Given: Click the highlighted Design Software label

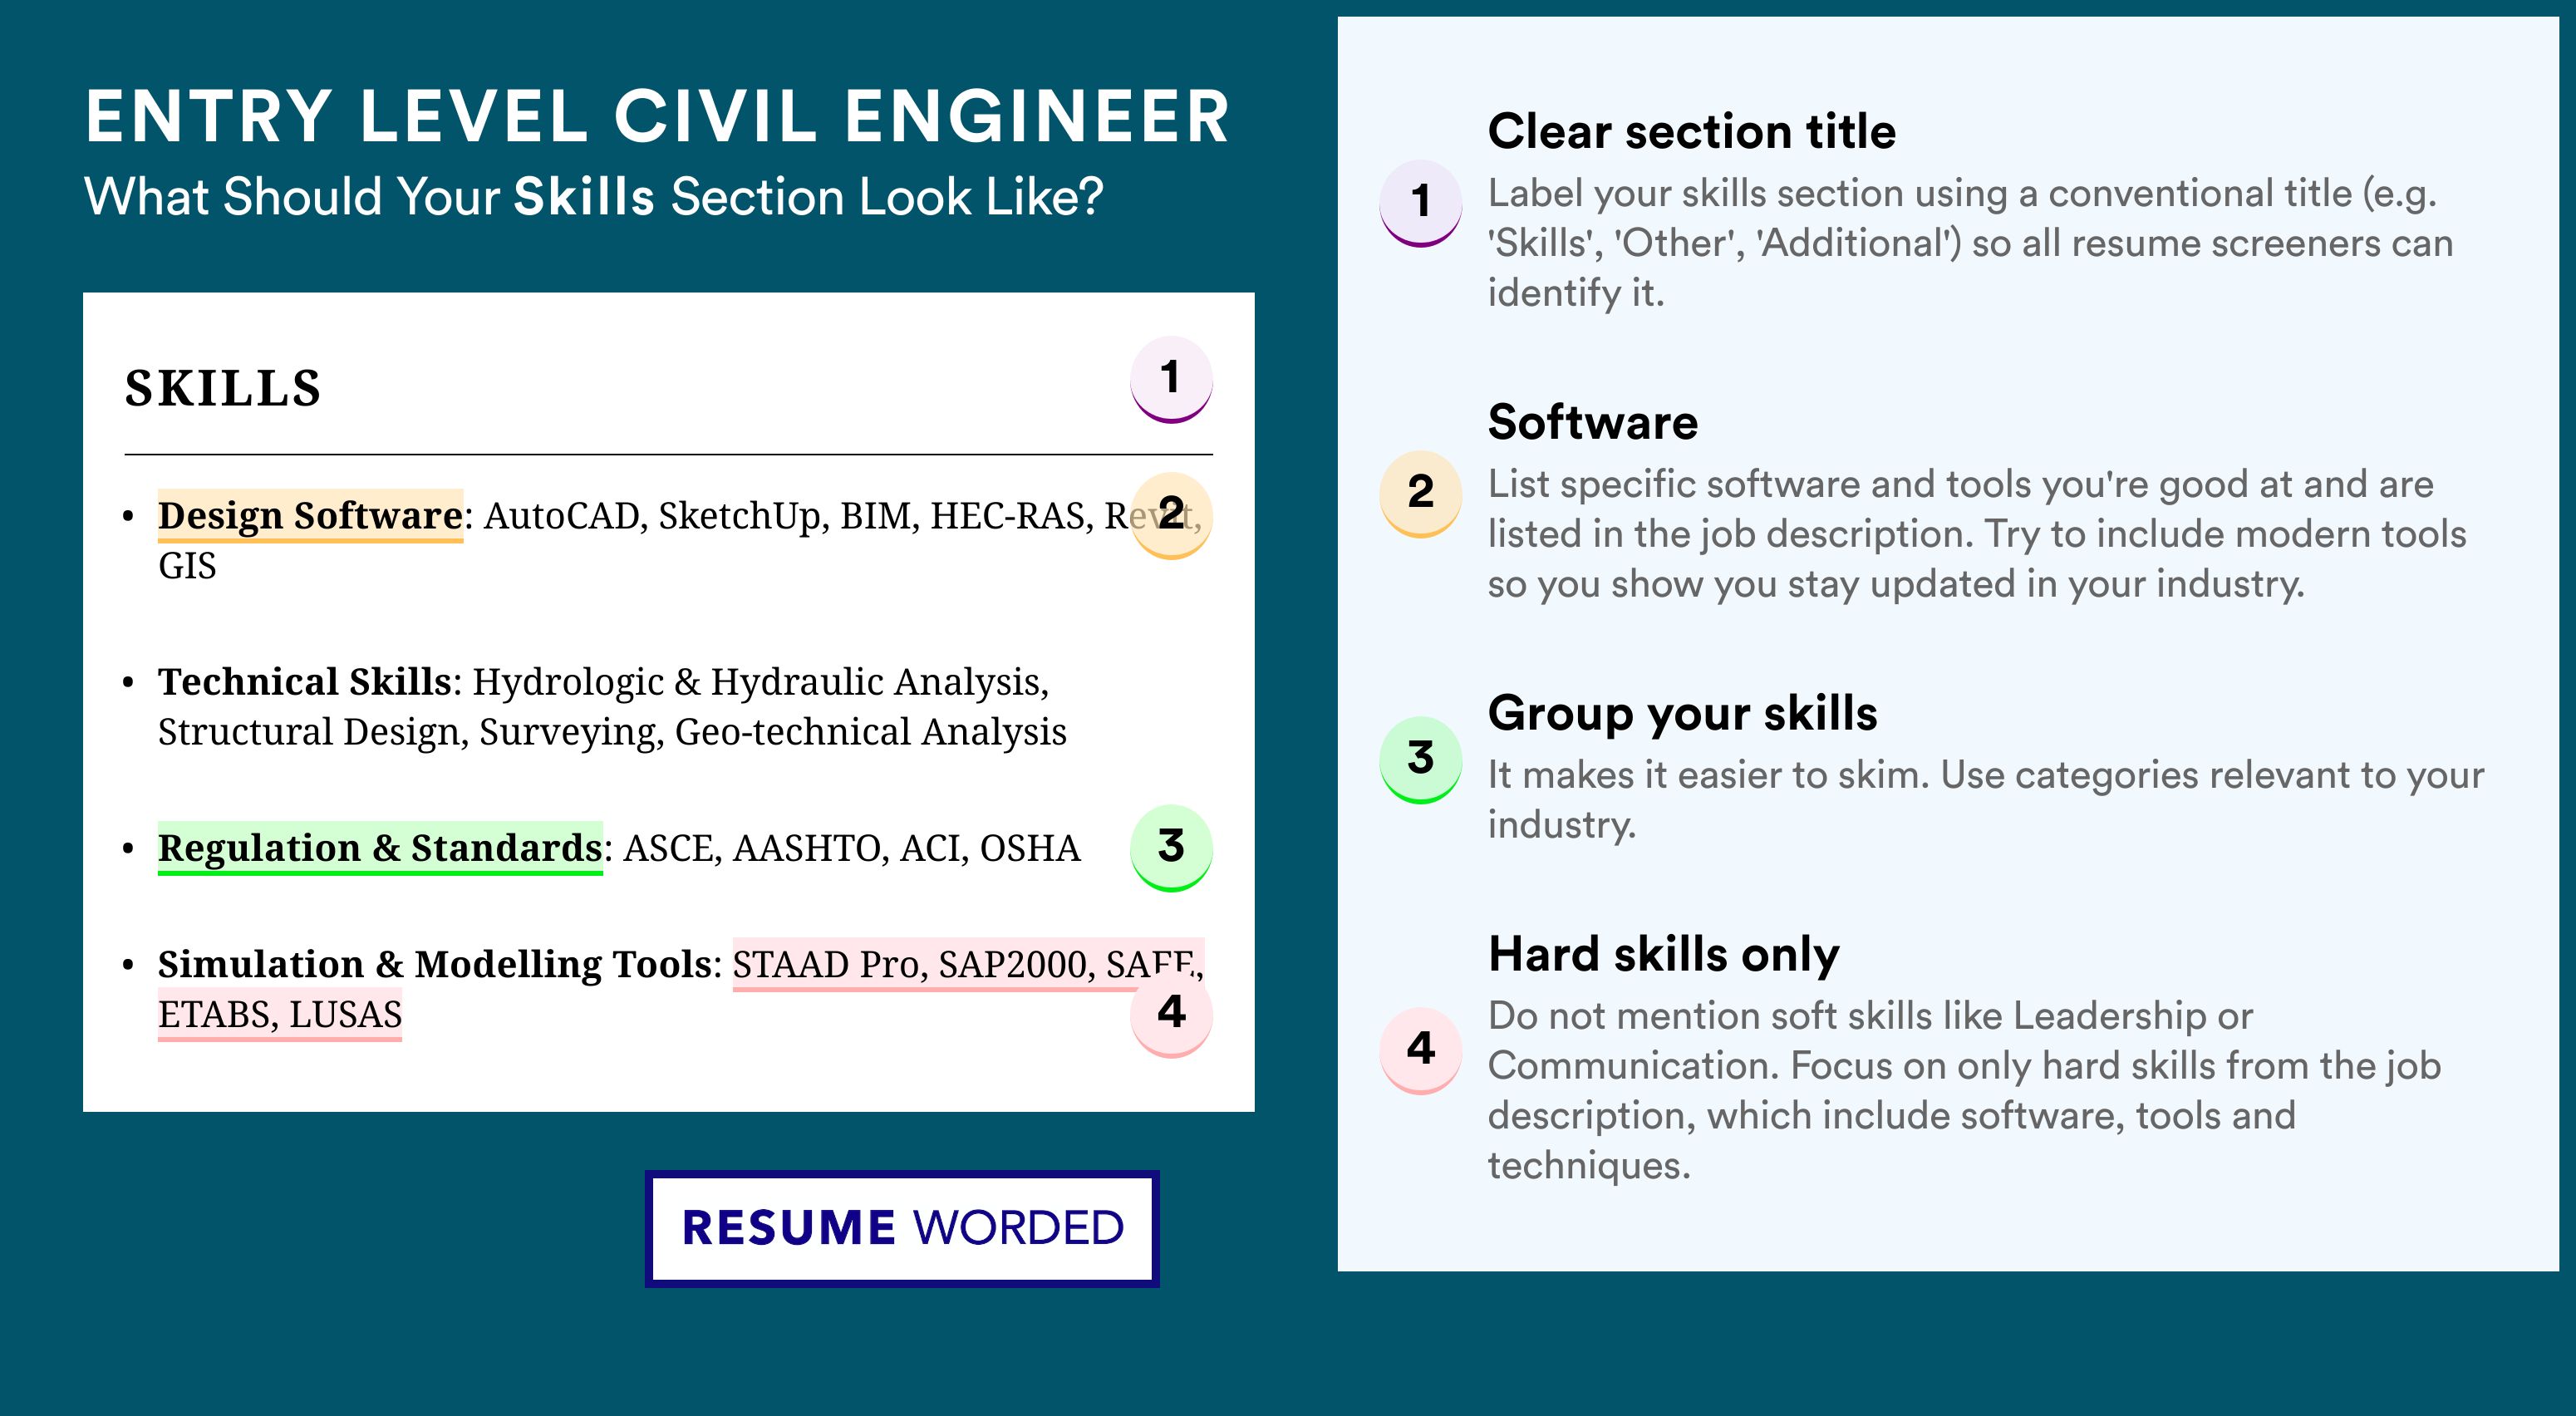Looking at the screenshot, I should pyautogui.click(x=310, y=516).
